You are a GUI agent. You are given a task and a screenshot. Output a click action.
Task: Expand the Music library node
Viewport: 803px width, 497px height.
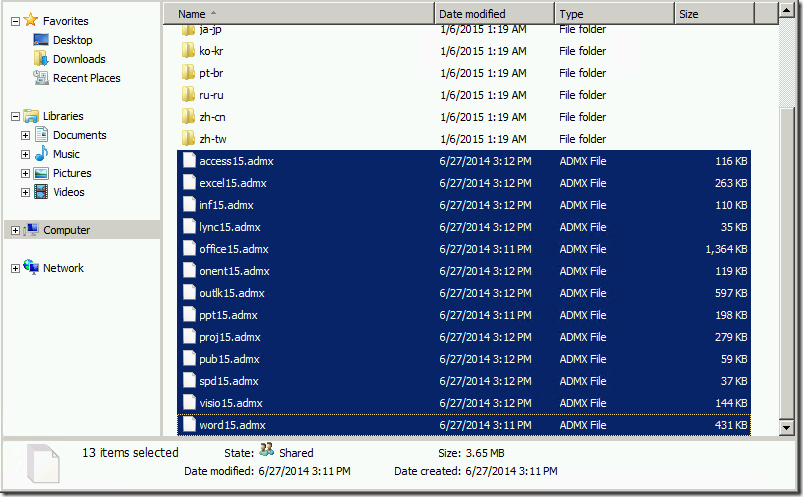coord(25,154)
